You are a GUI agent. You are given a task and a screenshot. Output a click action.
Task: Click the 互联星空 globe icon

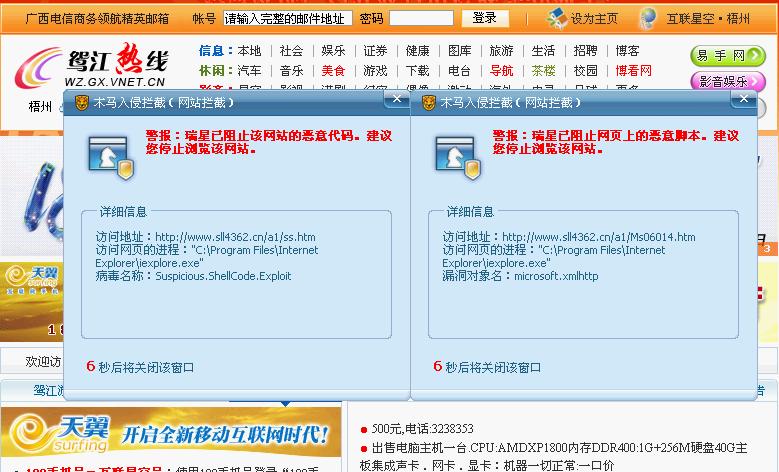648,18
